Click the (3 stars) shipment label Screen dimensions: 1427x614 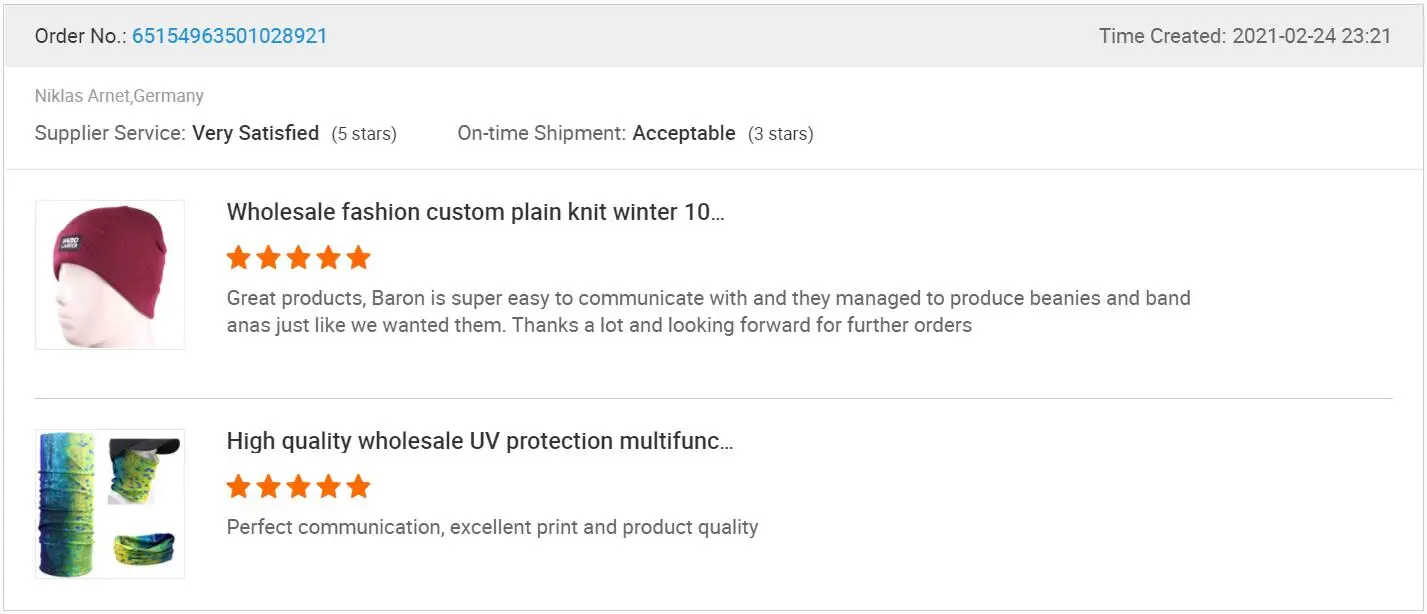[781, 134]
